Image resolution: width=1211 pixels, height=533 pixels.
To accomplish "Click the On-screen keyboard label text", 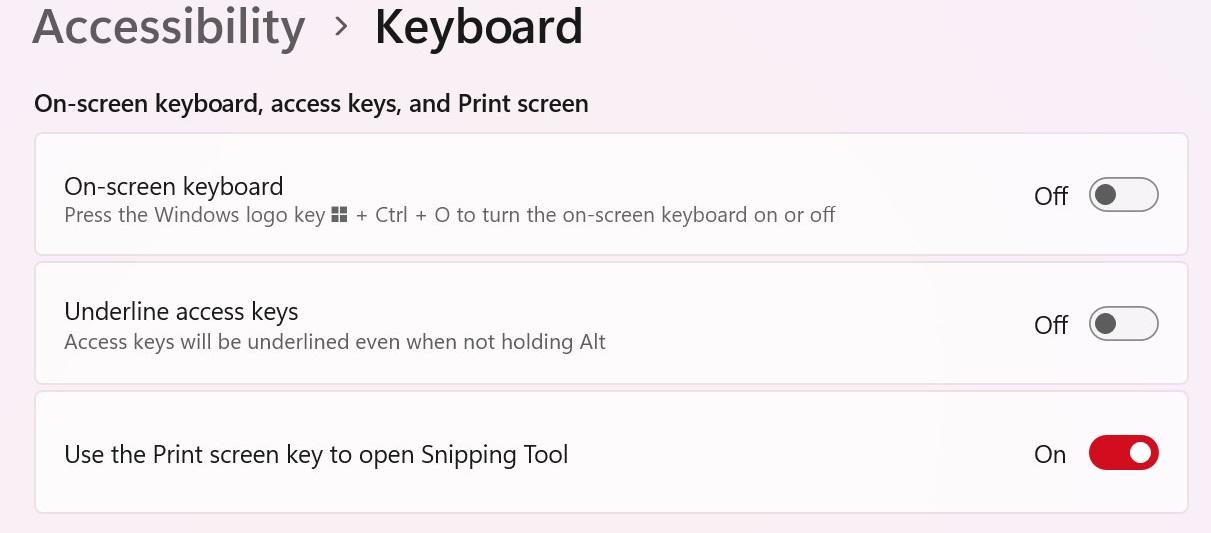I will pos(174,187).
